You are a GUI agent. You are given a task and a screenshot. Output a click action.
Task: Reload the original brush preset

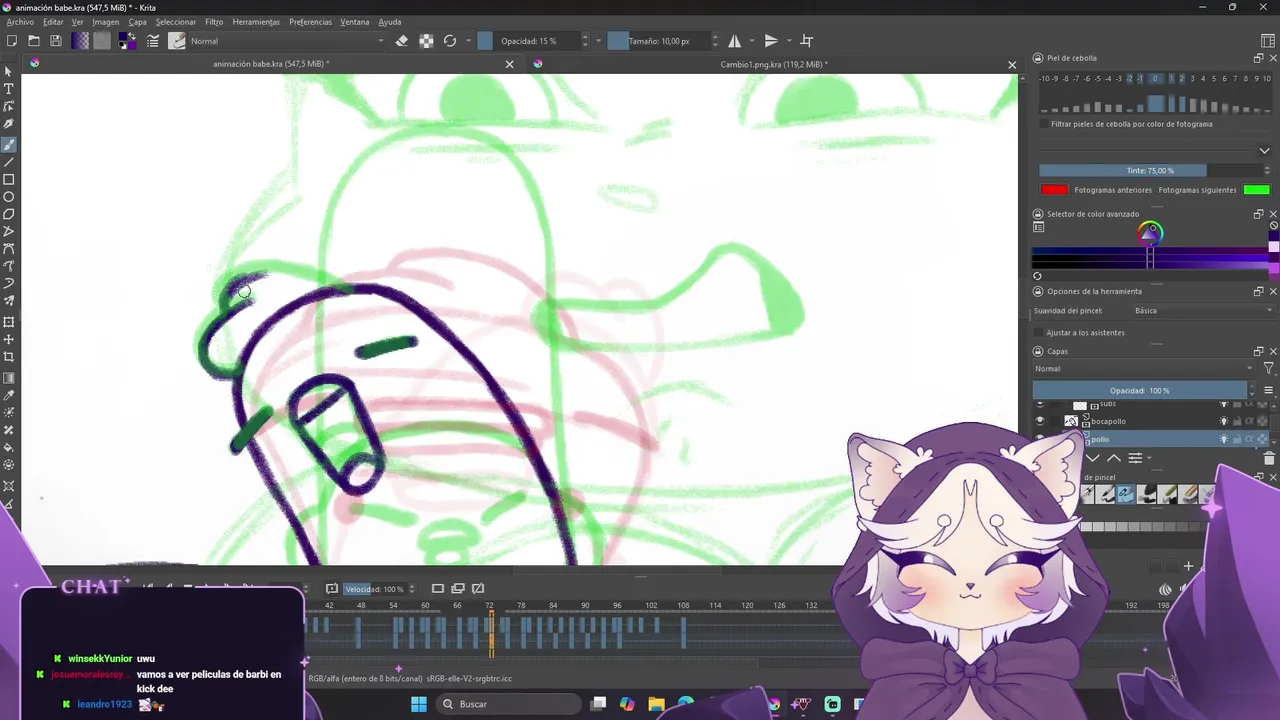(x=450, y=41)
